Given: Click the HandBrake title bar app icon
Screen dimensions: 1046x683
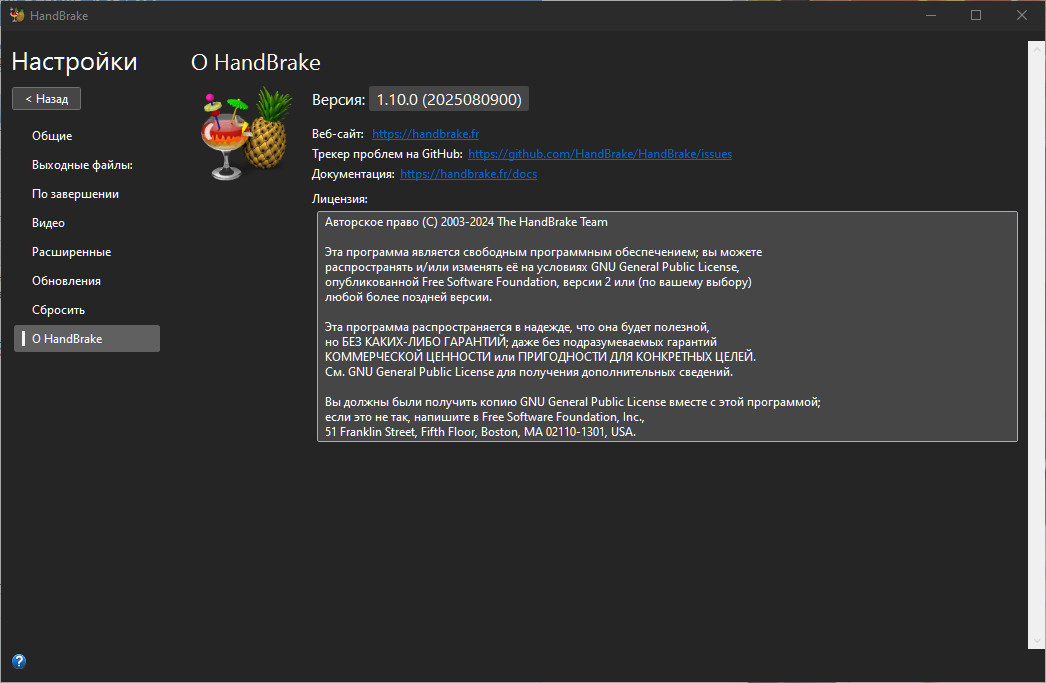Looking at the screenshot, I should click(x=17, y=15).
